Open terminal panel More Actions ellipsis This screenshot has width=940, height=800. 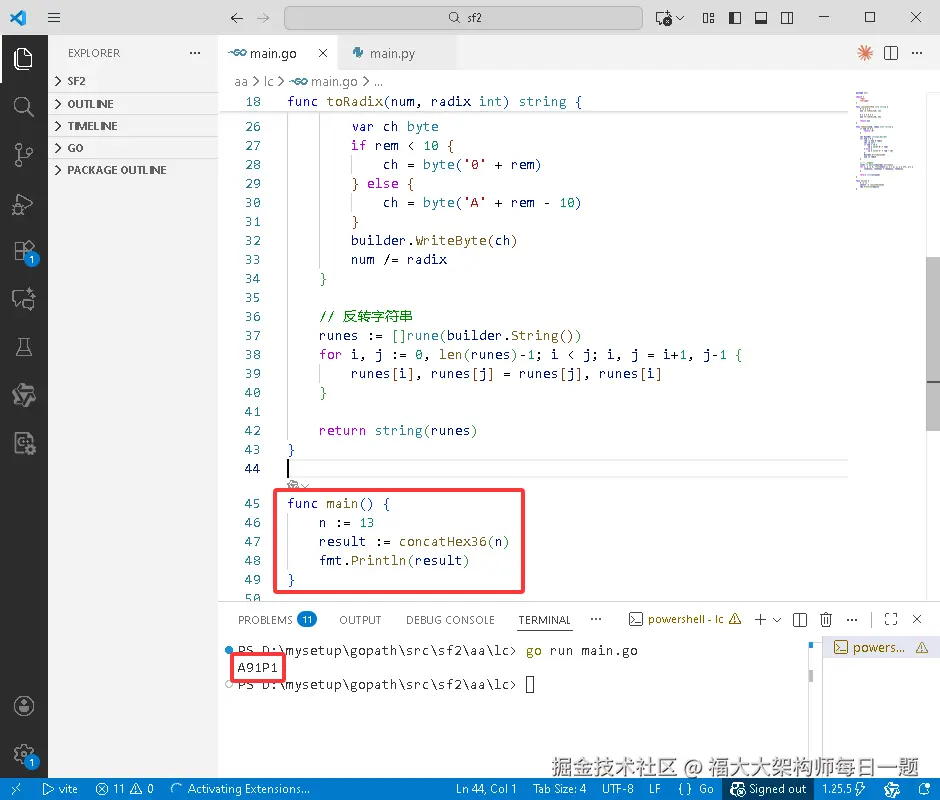click(852, 619)
